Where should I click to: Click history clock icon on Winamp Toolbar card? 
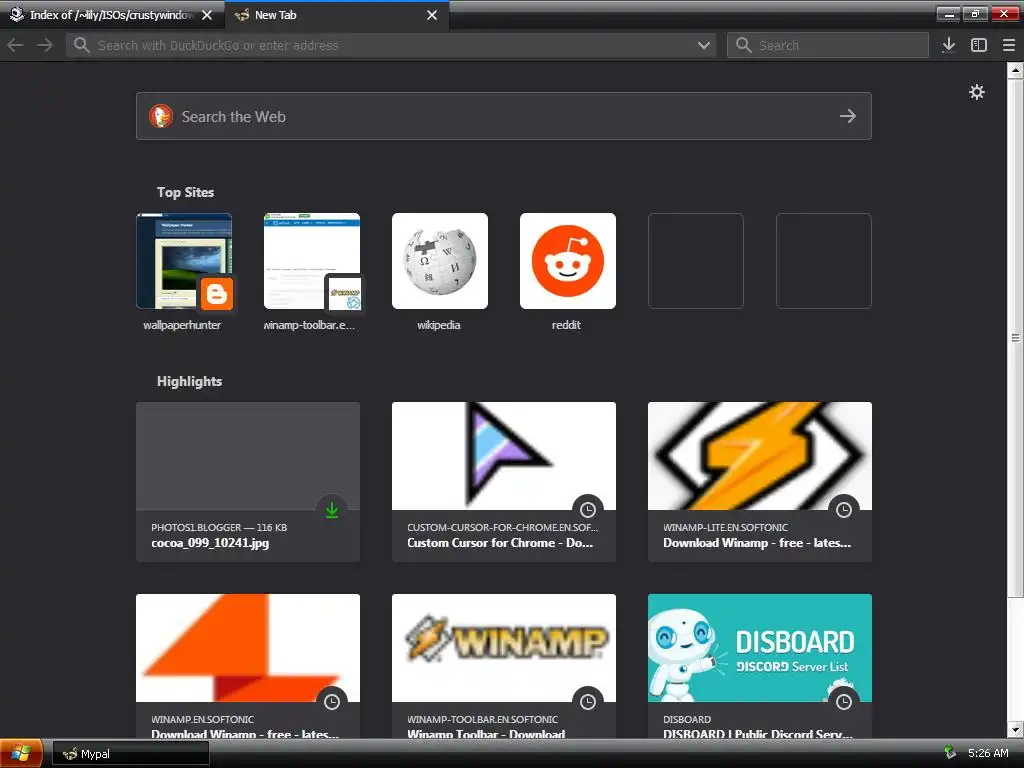point(588,702)
